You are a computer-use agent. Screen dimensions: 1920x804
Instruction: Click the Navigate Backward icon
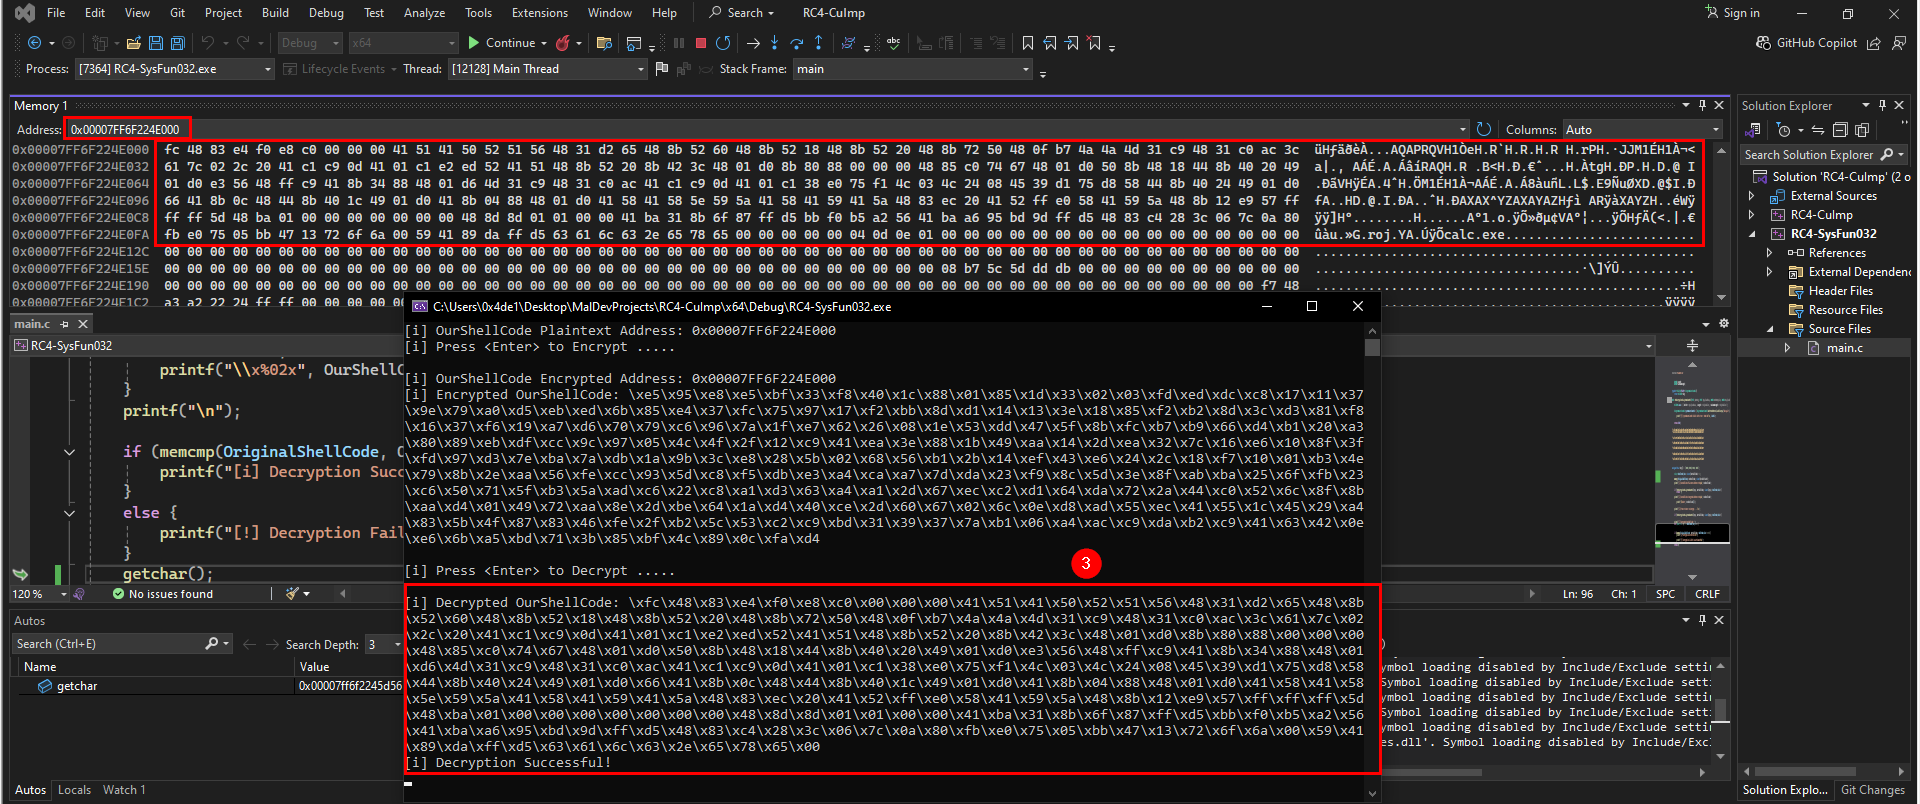pos(35,43)
